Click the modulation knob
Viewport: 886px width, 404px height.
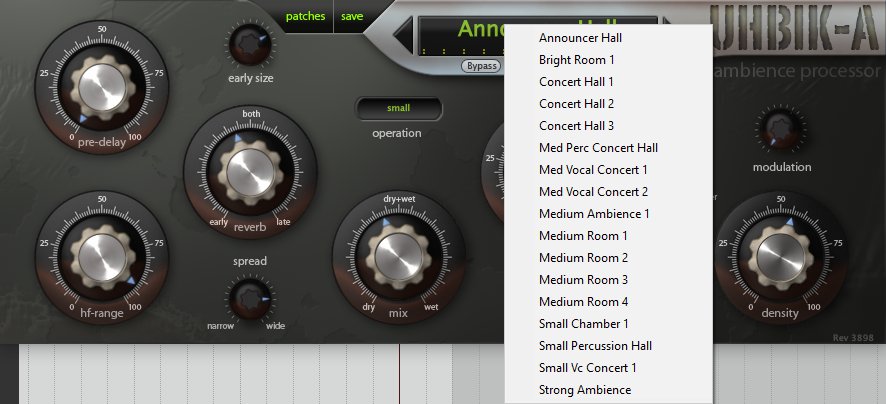pyautogui.click(x=781, y=129)
